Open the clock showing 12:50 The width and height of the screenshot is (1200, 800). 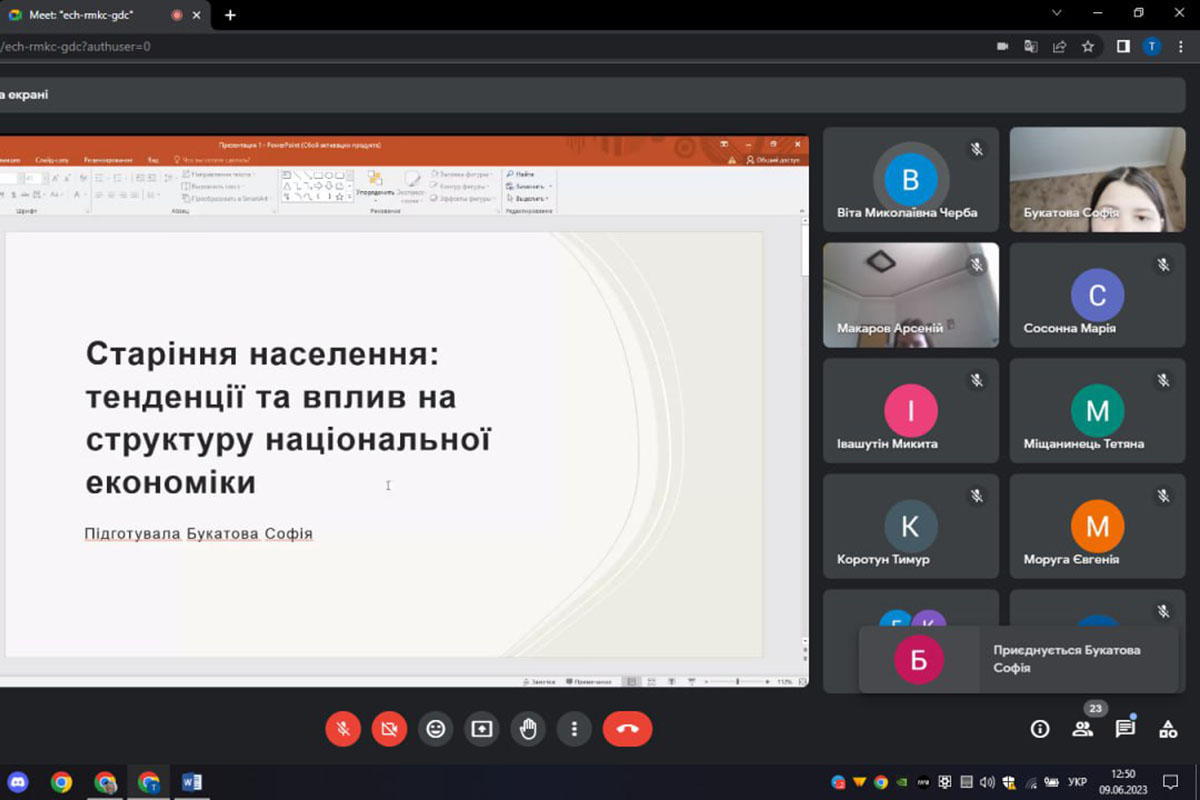click(1124, 781)
